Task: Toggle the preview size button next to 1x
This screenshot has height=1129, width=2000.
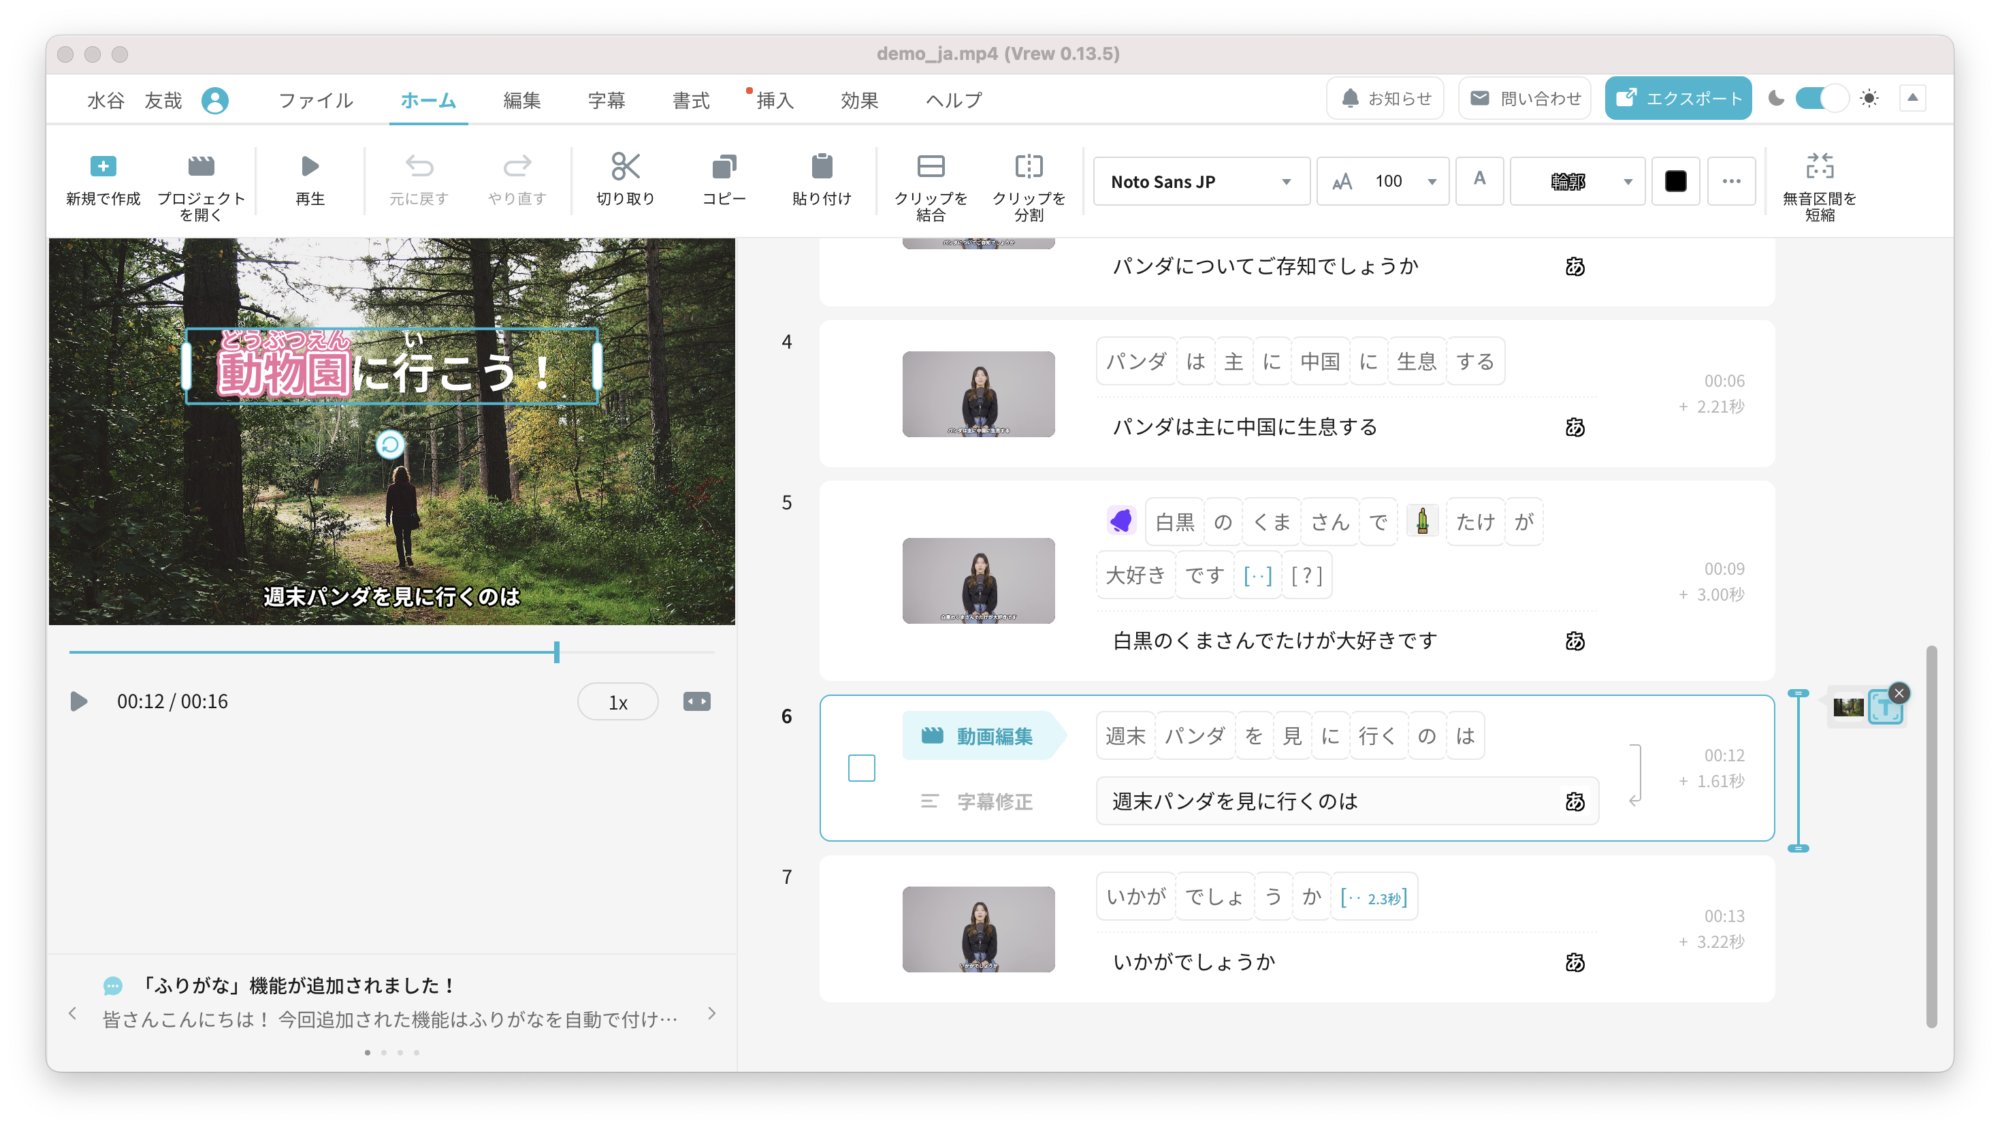Action: (x=697, y=702)
